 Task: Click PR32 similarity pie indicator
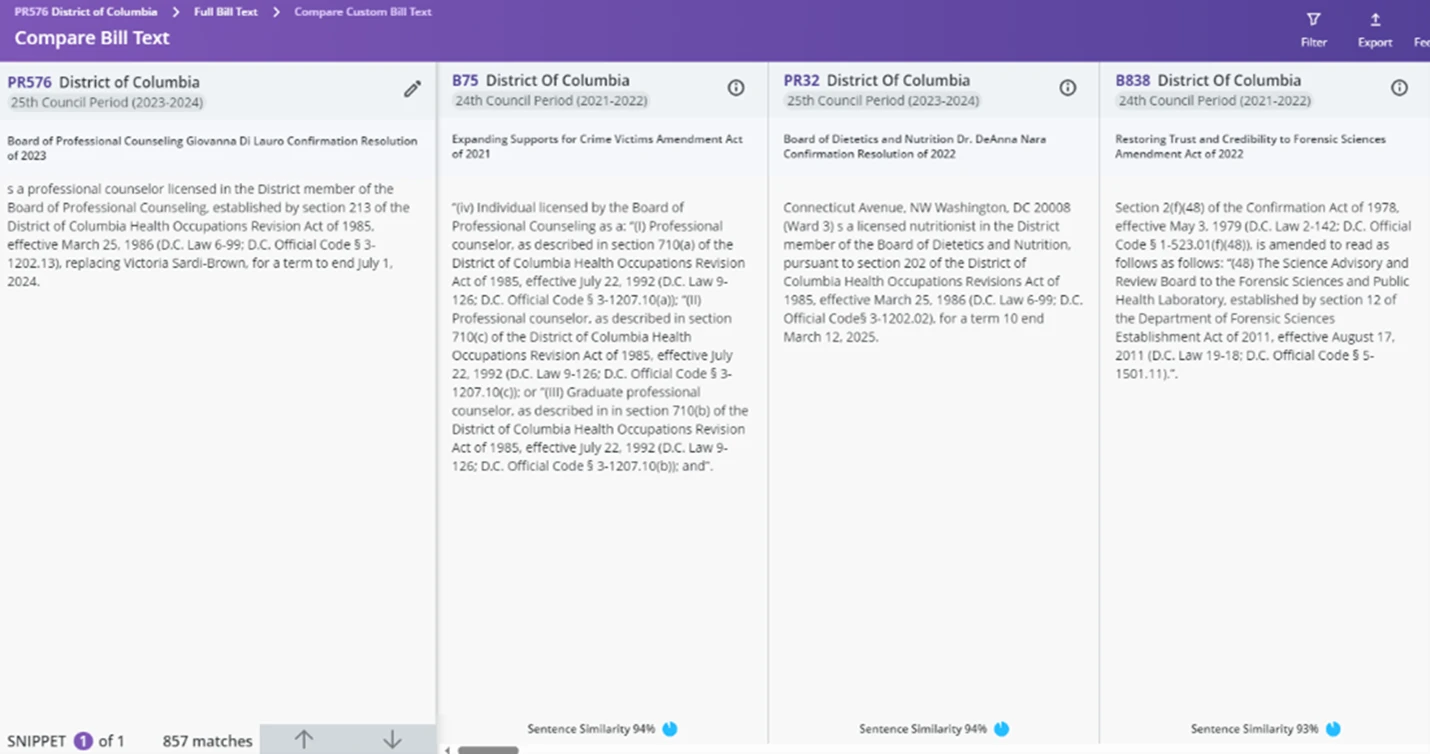[1001, 729]
